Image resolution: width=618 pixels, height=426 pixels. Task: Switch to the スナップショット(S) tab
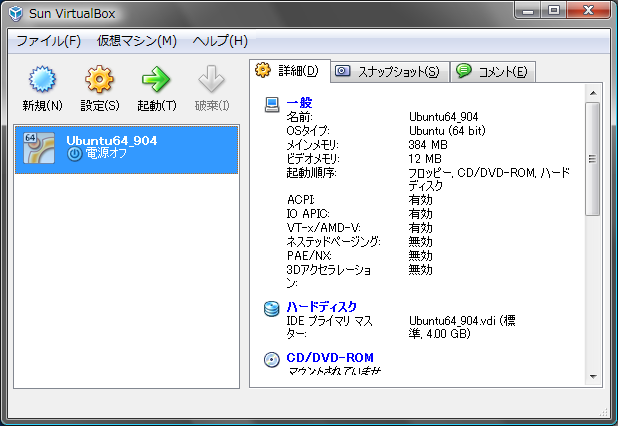[390, 72]
